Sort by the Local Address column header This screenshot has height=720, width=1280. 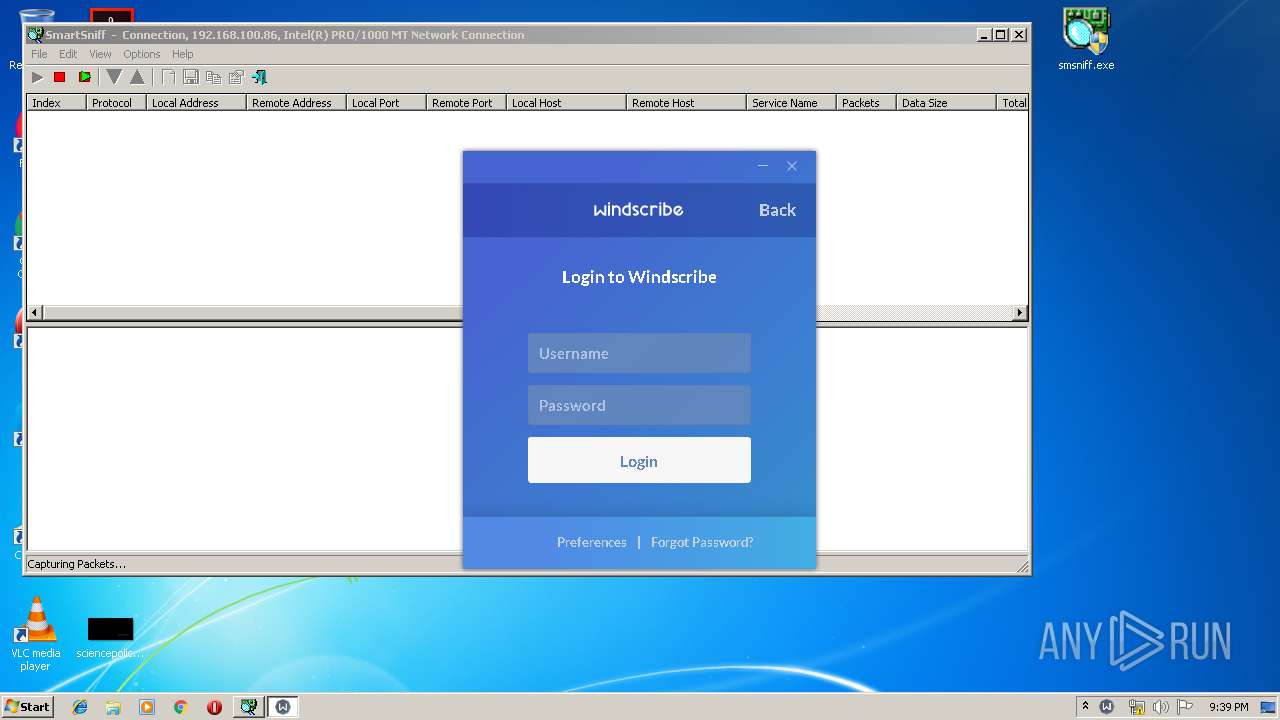tap(196, 102)
